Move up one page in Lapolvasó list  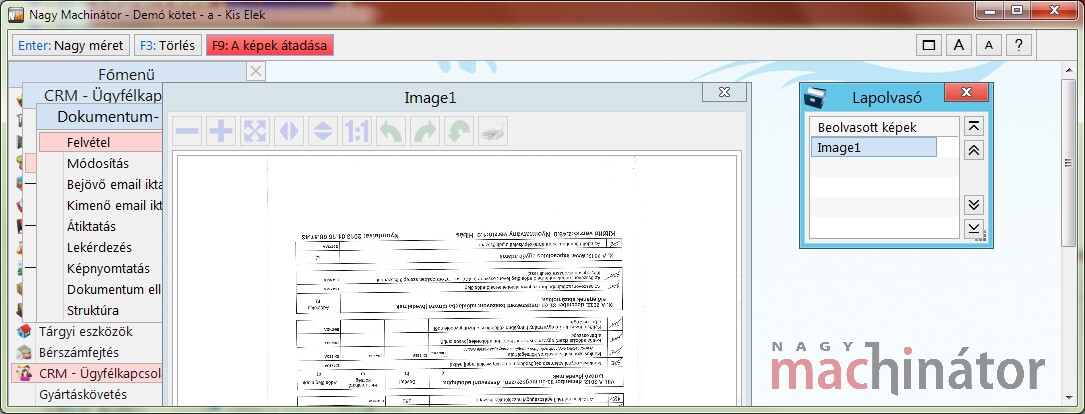974,150
